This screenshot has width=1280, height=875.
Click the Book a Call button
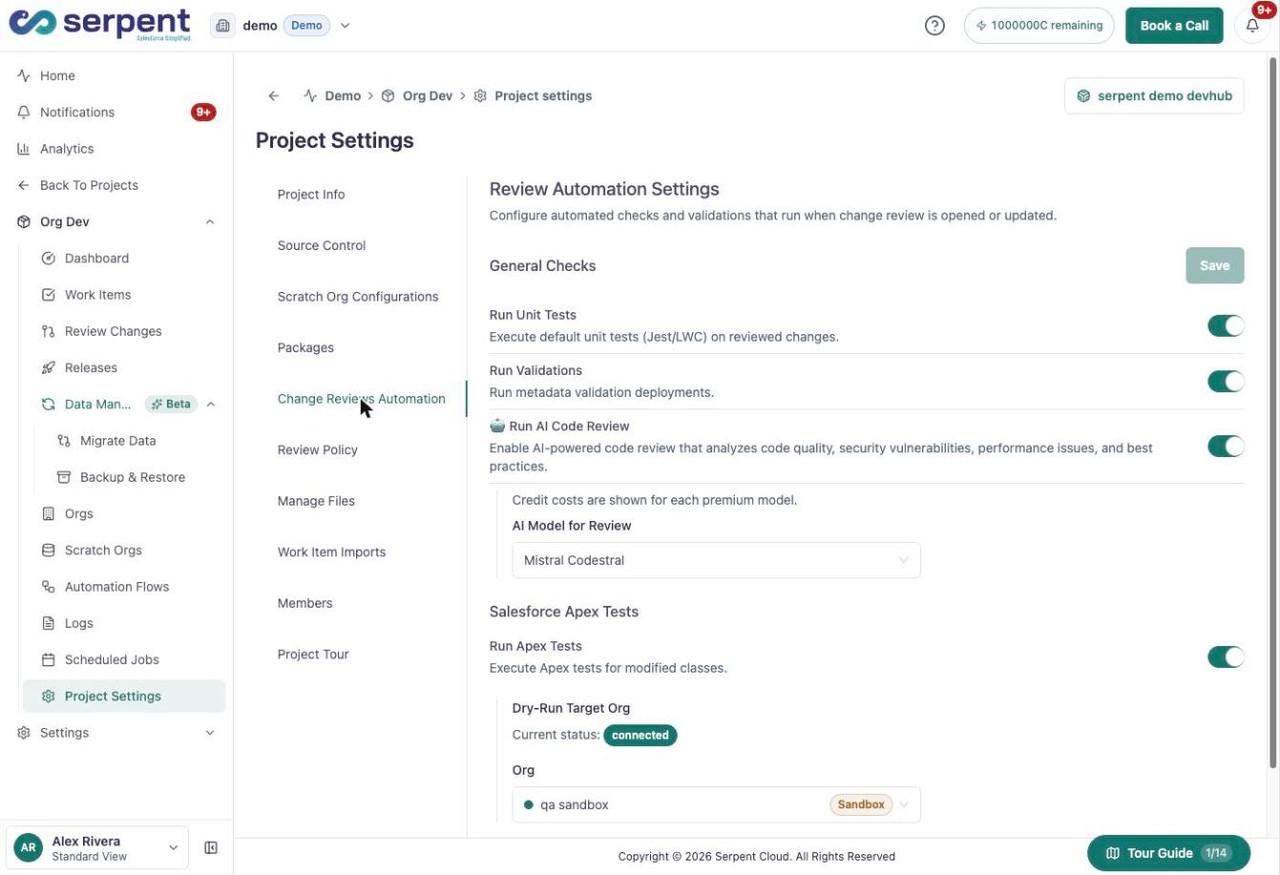tap(1174, 26)
